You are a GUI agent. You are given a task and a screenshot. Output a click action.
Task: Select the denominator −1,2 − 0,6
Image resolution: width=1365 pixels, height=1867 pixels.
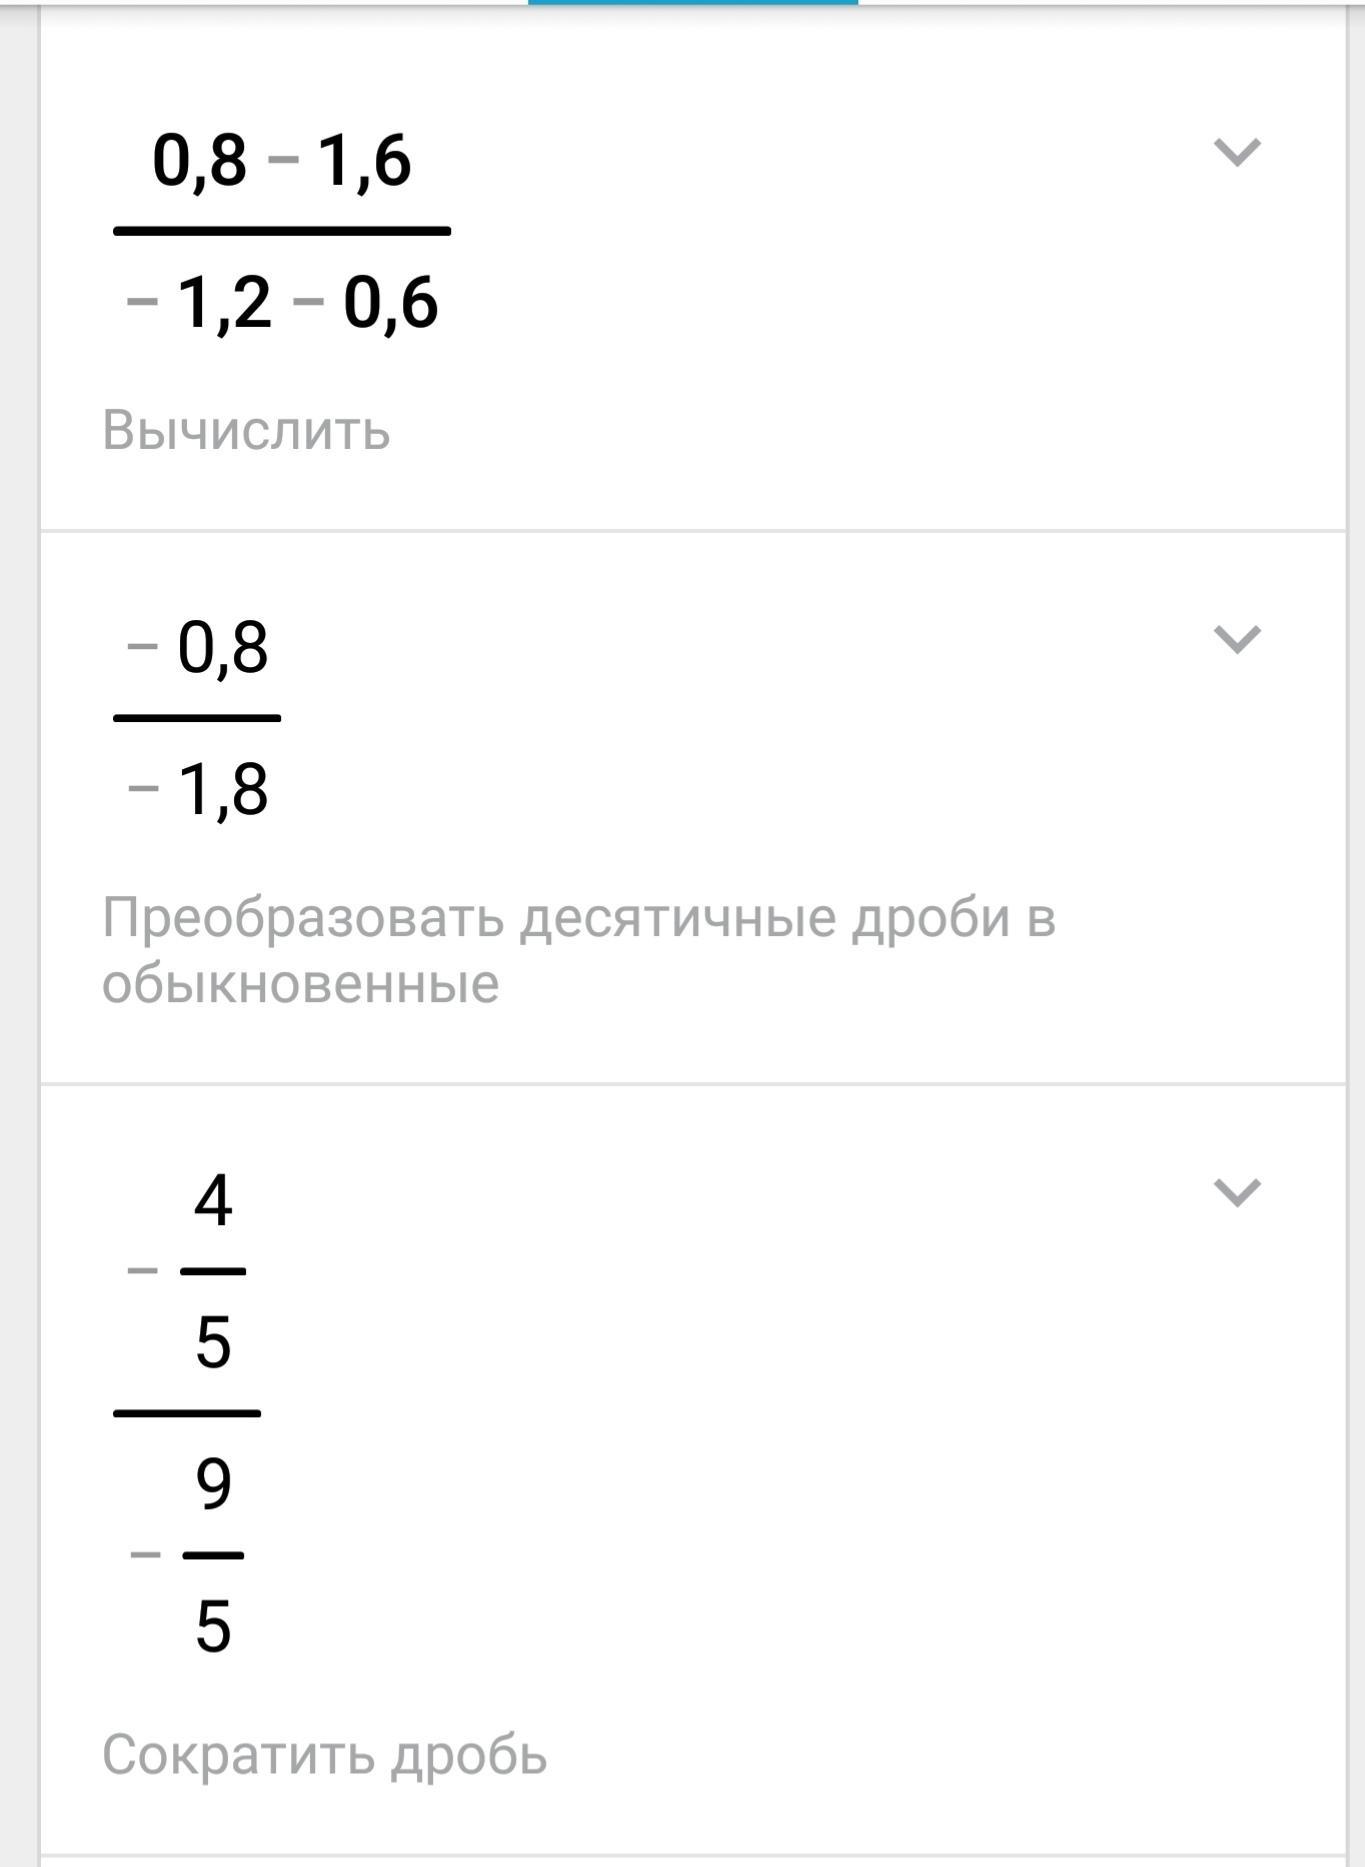coord(282,303)
